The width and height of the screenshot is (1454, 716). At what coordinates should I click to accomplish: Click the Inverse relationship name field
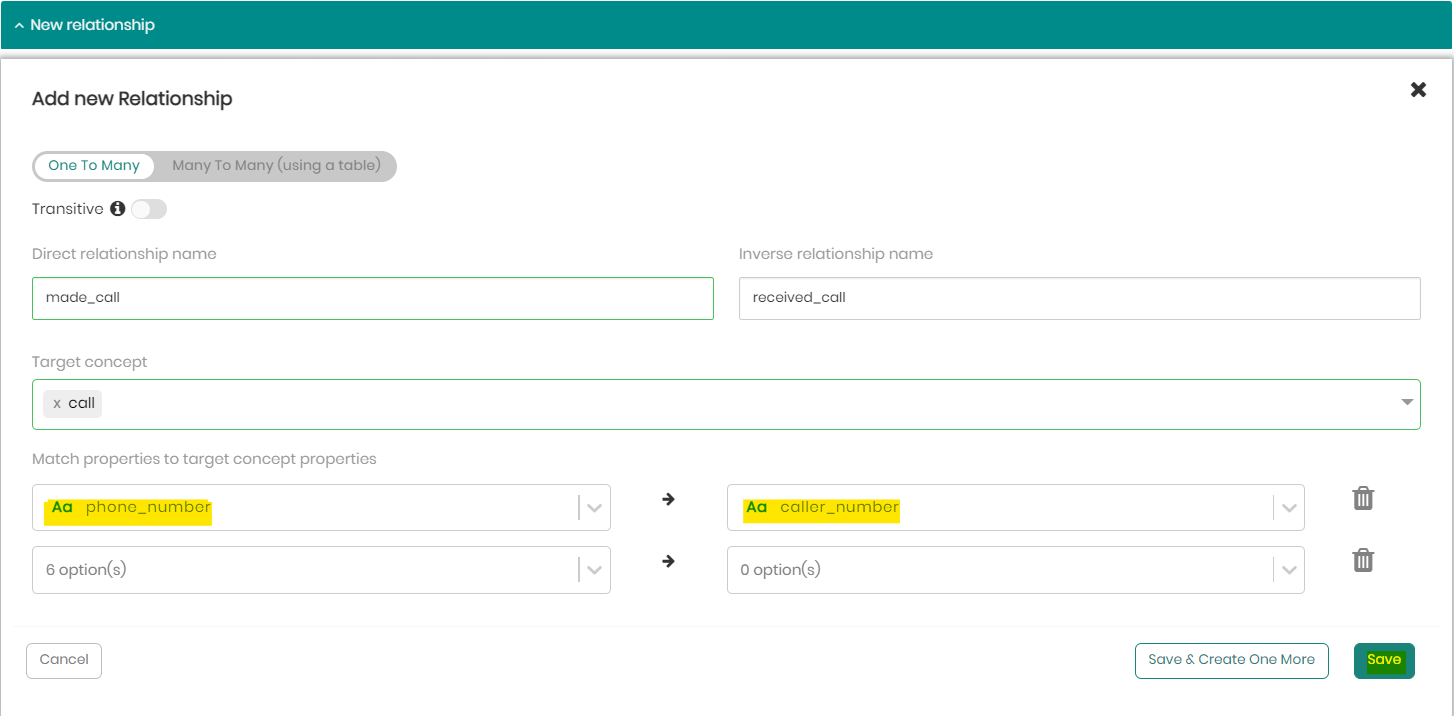pos(1079,298)
